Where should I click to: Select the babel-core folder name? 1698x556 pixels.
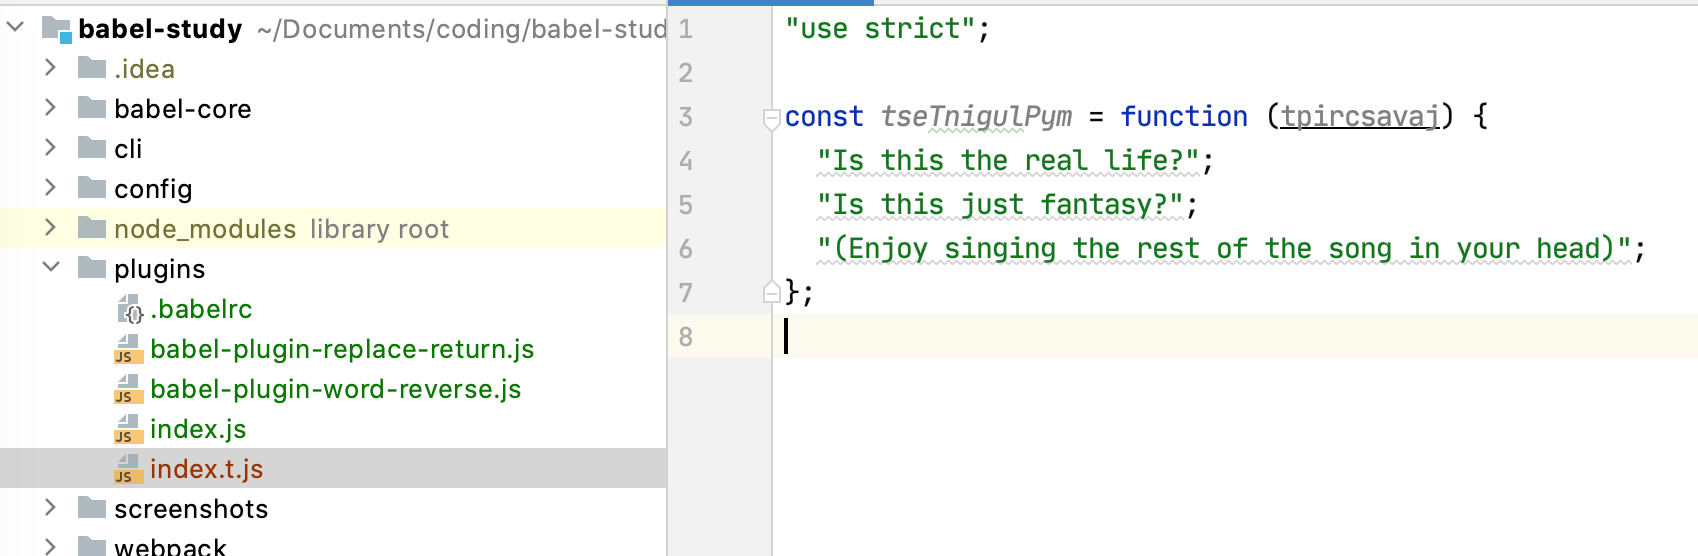coord(183,109)
